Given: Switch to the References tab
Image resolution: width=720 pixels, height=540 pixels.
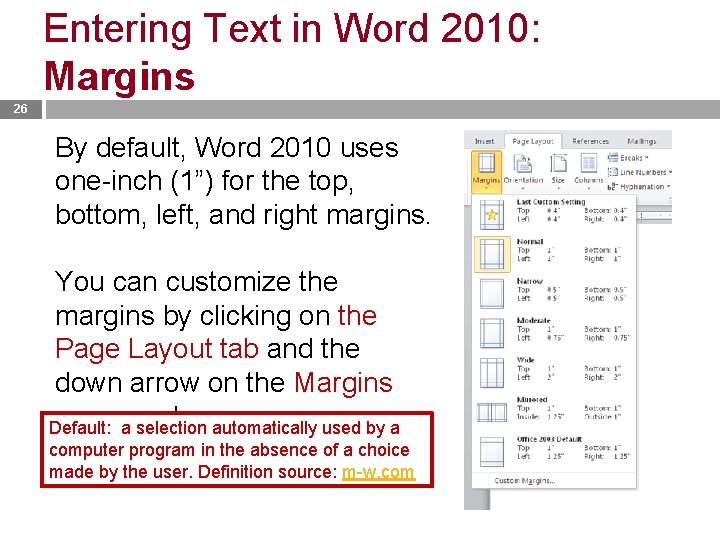Looking at the screenshot, I should click(591, 141).
